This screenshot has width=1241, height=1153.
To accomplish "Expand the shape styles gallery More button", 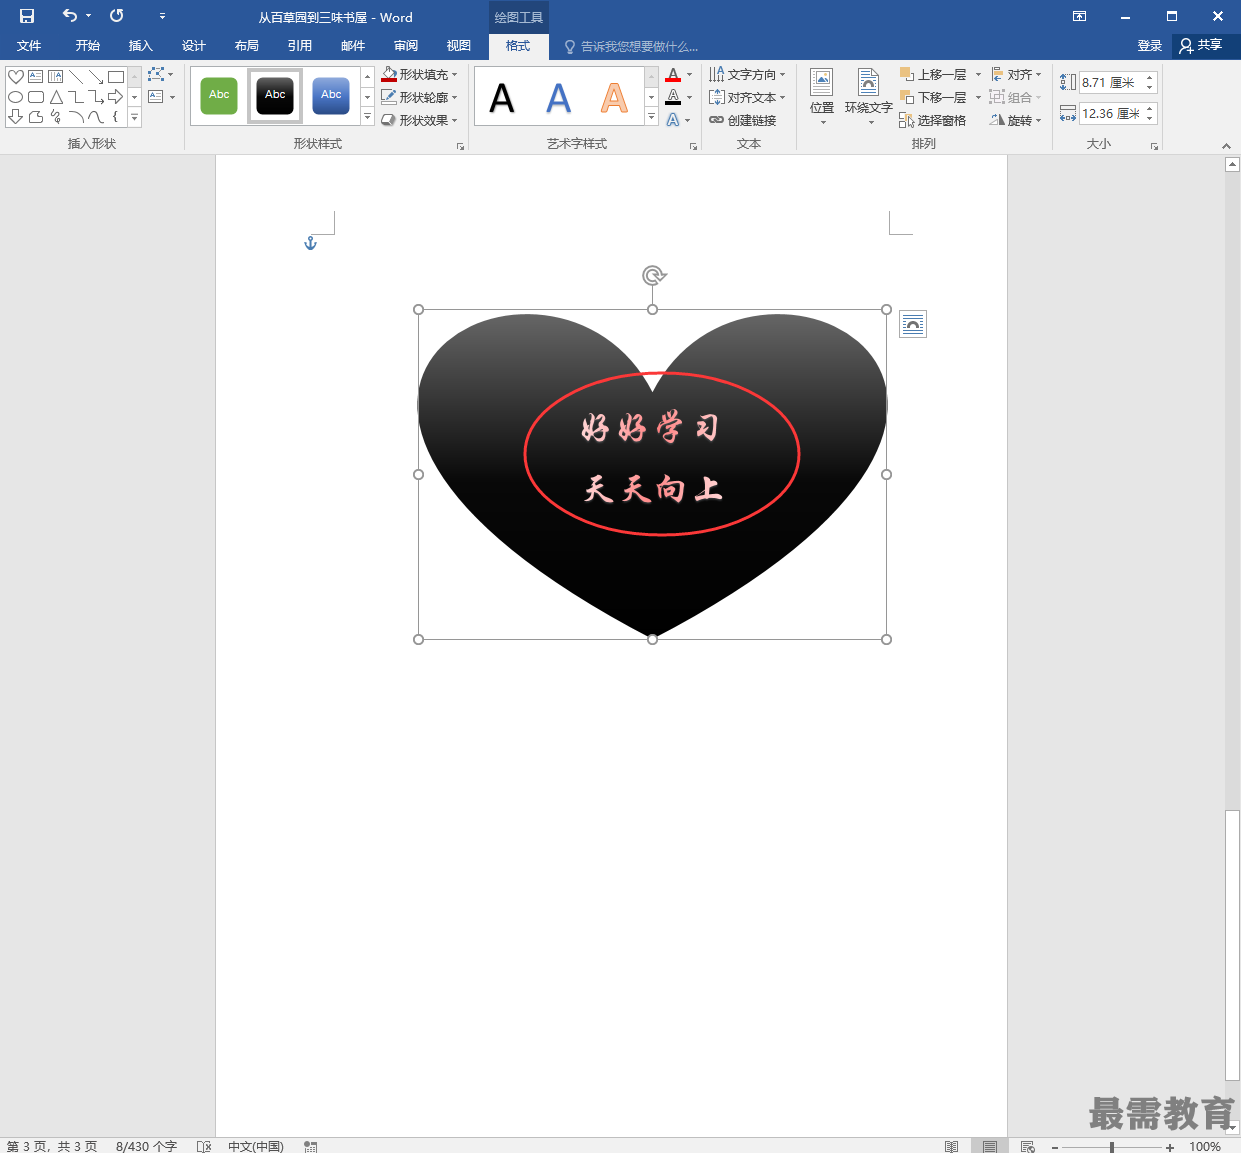I will point(367,118).
